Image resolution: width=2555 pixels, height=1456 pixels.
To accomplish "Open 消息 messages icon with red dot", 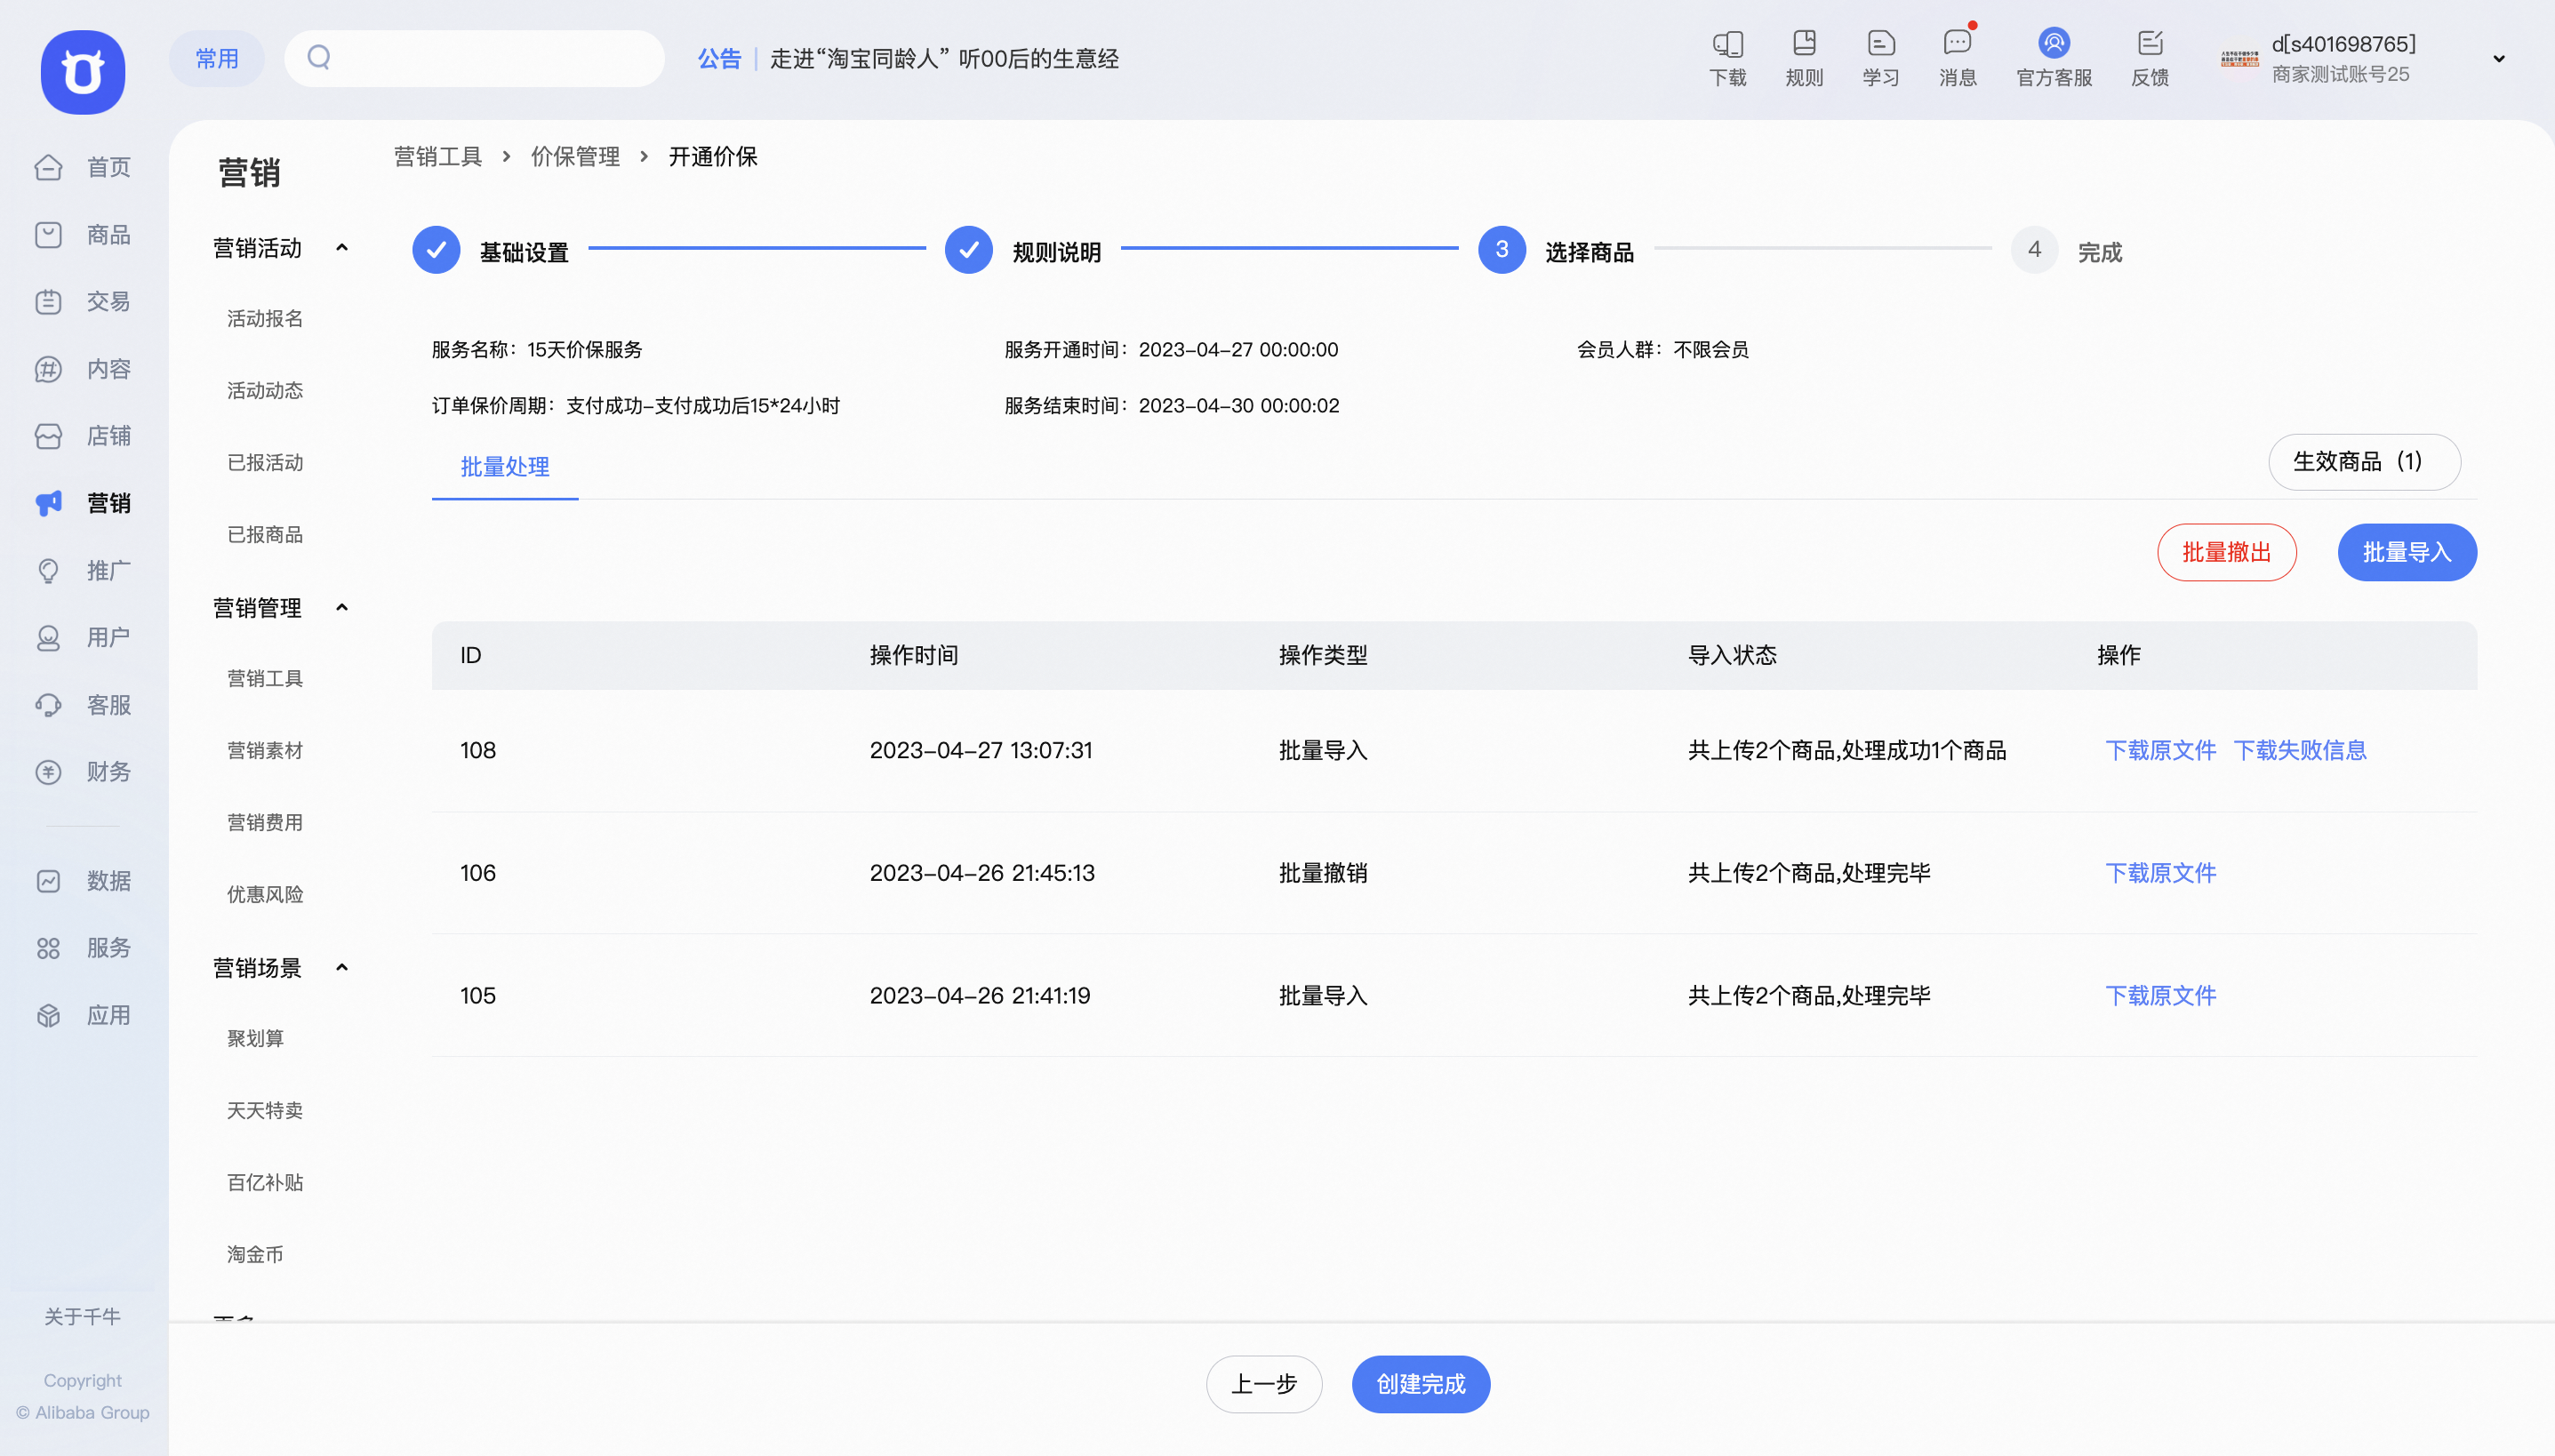I will (x=1958, y=43).
